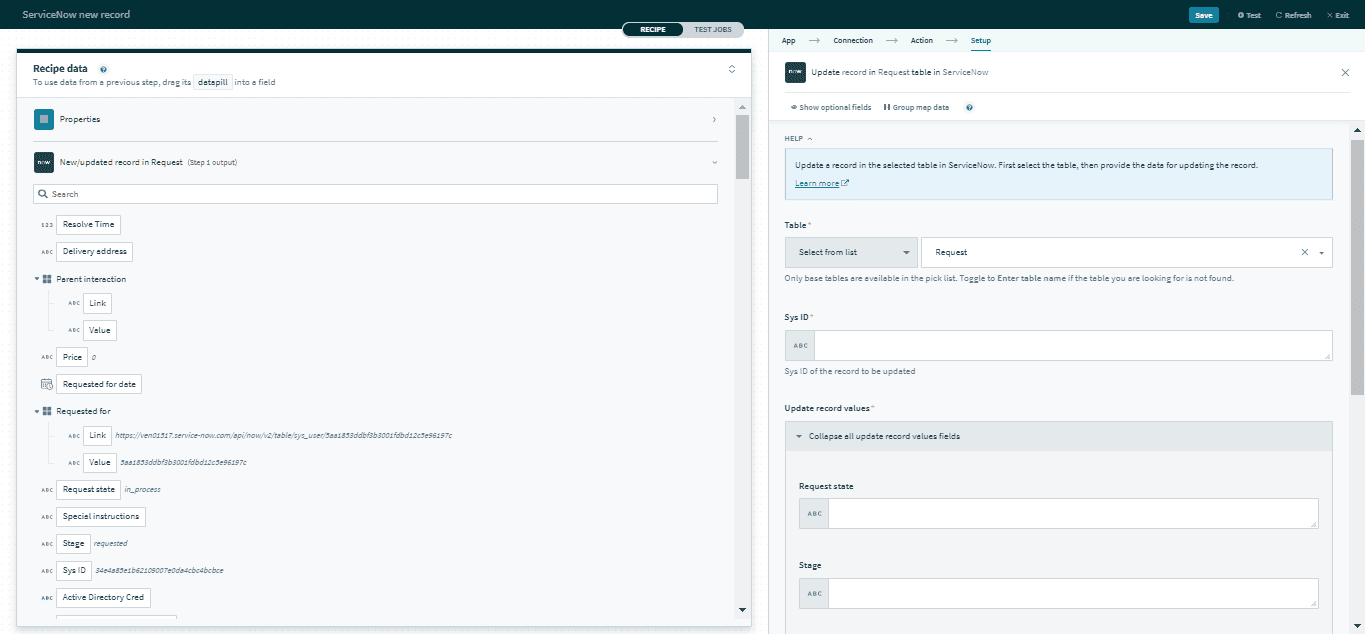Screen dimensions: 1365x634
Task: Click the Save button
Action: point(1203,15)
